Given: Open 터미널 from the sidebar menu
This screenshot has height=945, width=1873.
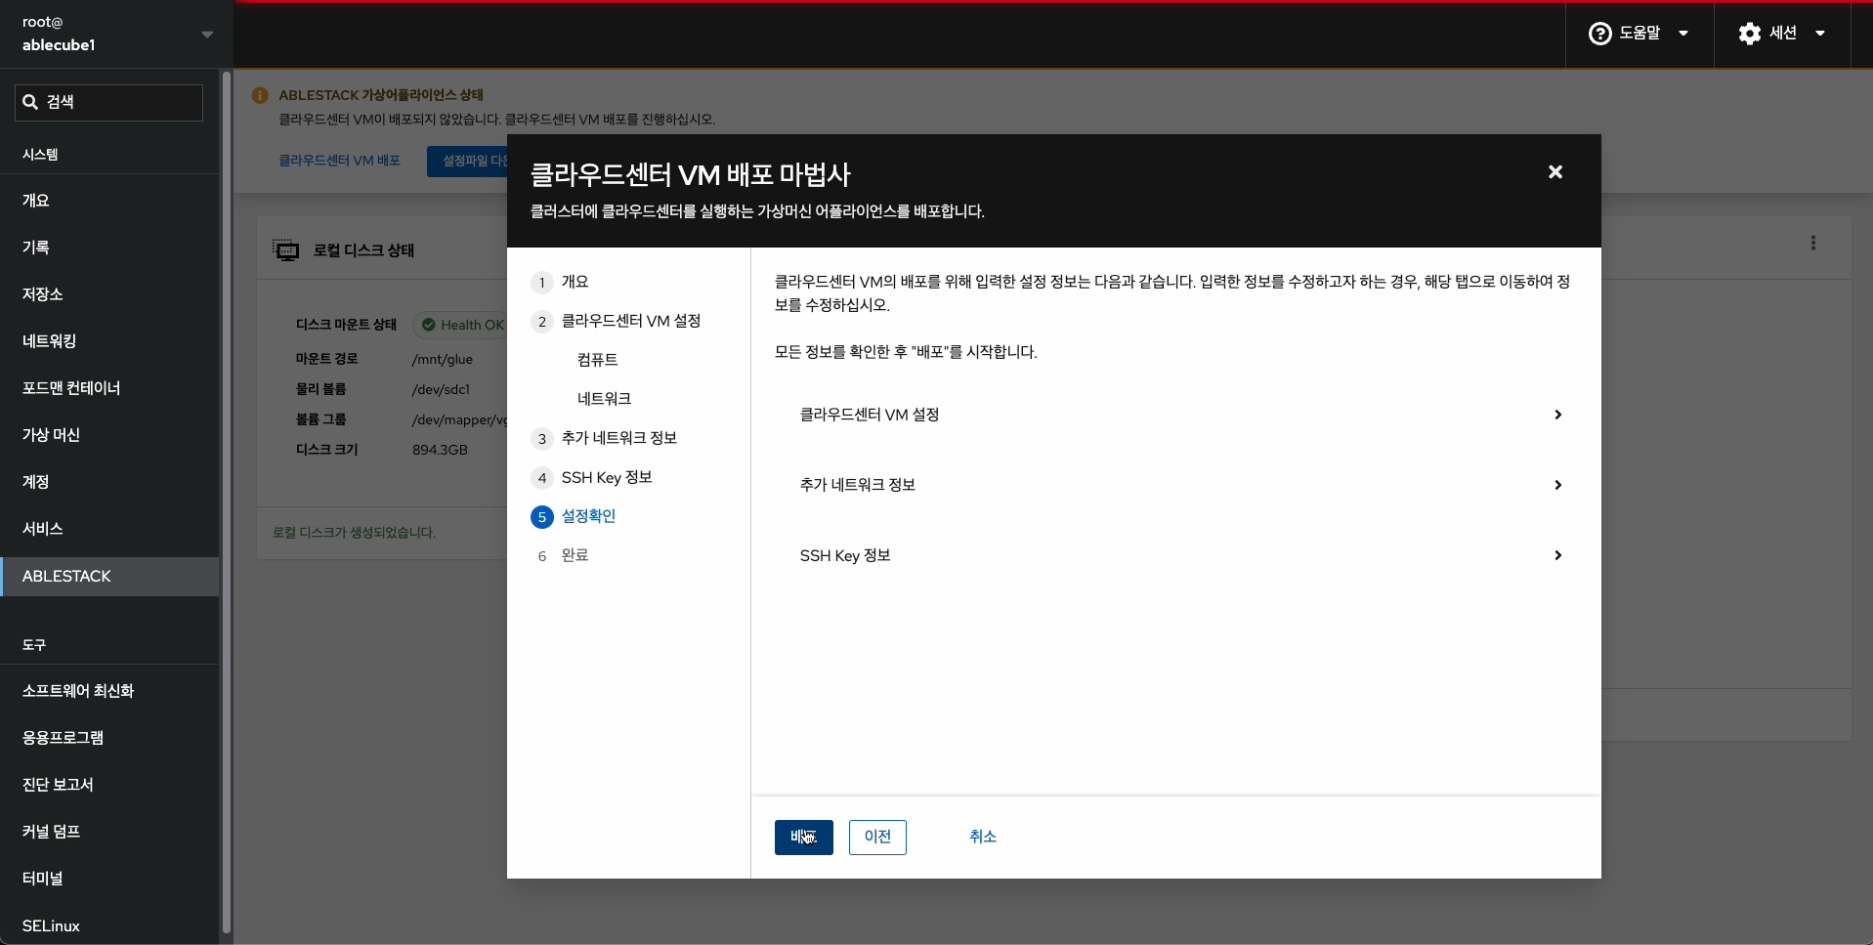Looking at the screenshot, I should 43,878.
